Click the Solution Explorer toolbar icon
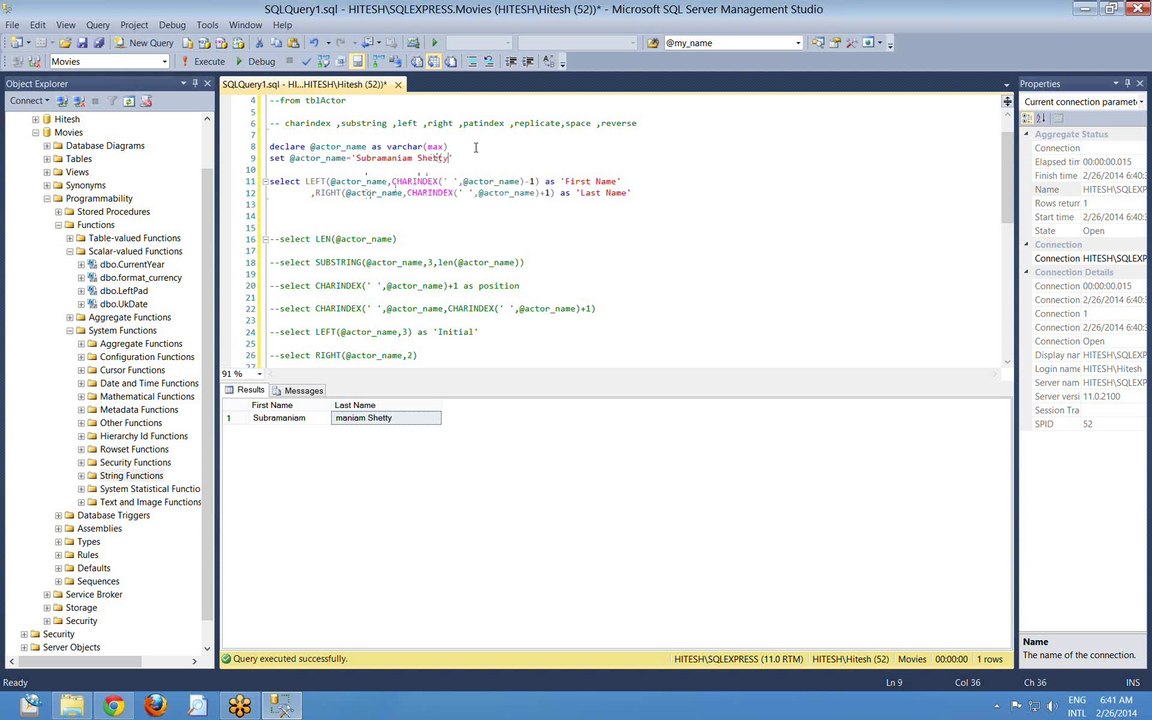1152x720 pixels. [818, 43]
